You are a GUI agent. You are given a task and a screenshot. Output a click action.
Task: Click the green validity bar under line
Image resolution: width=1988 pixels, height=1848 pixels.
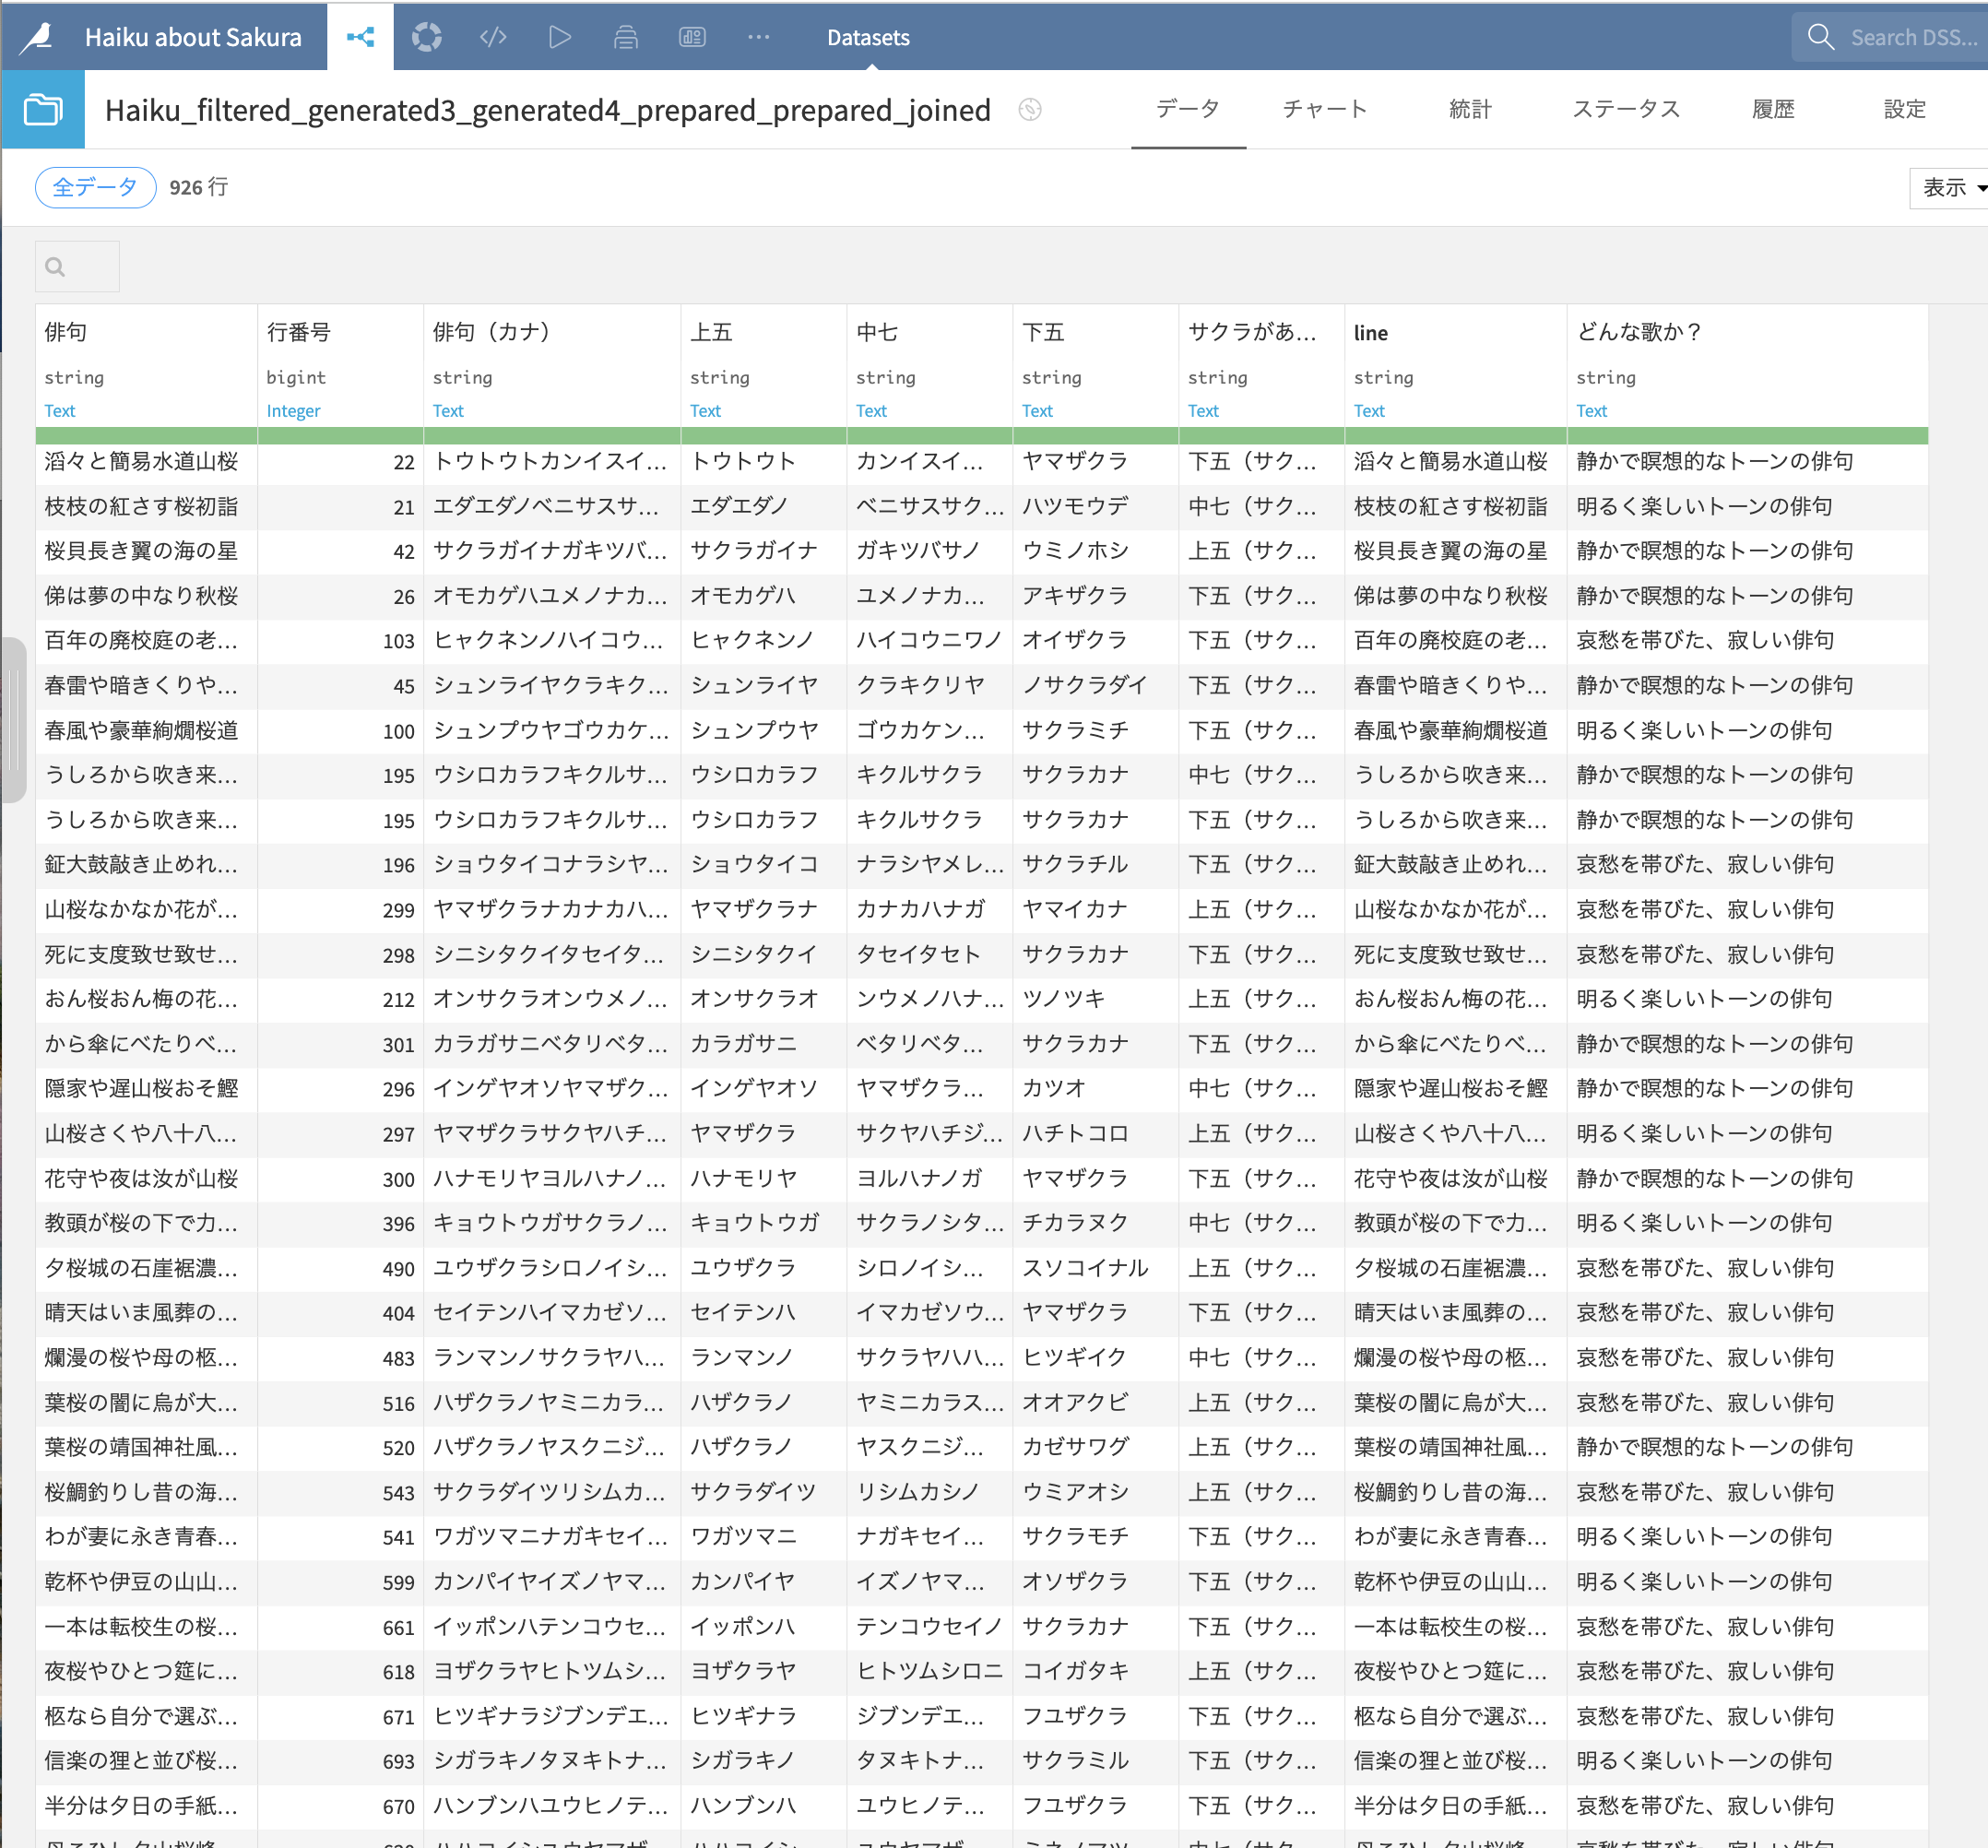pos(1455,435)
